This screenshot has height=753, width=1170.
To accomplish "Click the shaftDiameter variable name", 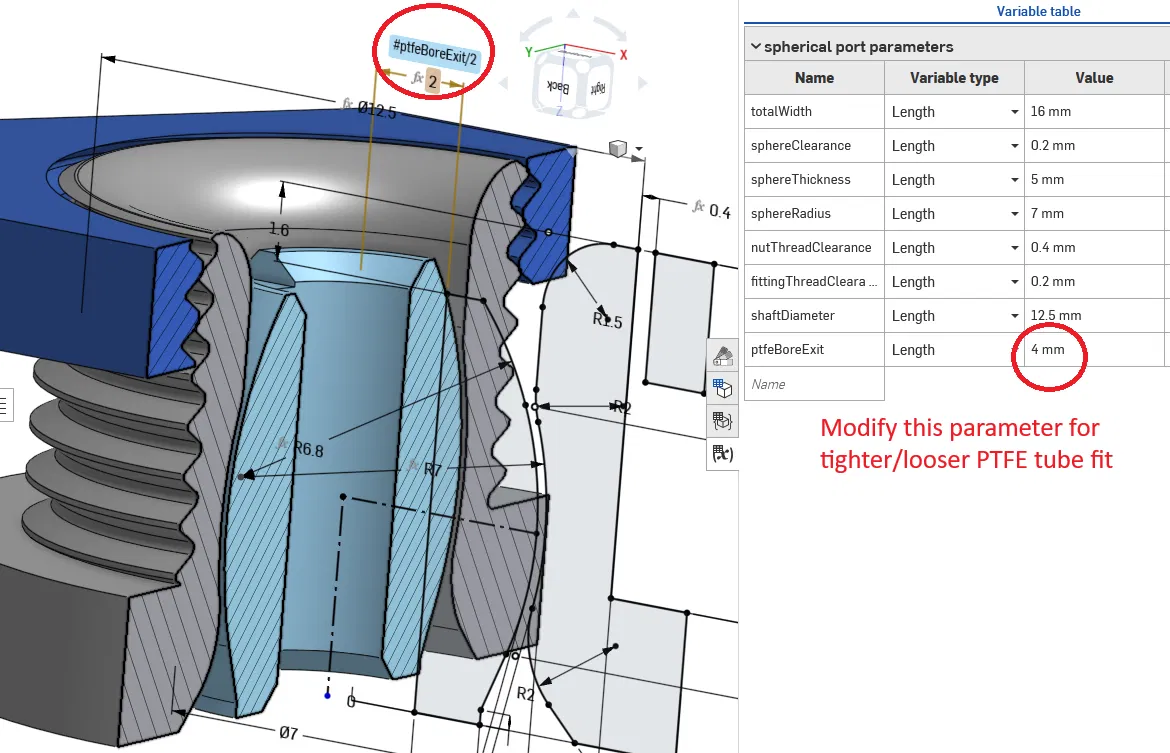I will click(792, 315).
